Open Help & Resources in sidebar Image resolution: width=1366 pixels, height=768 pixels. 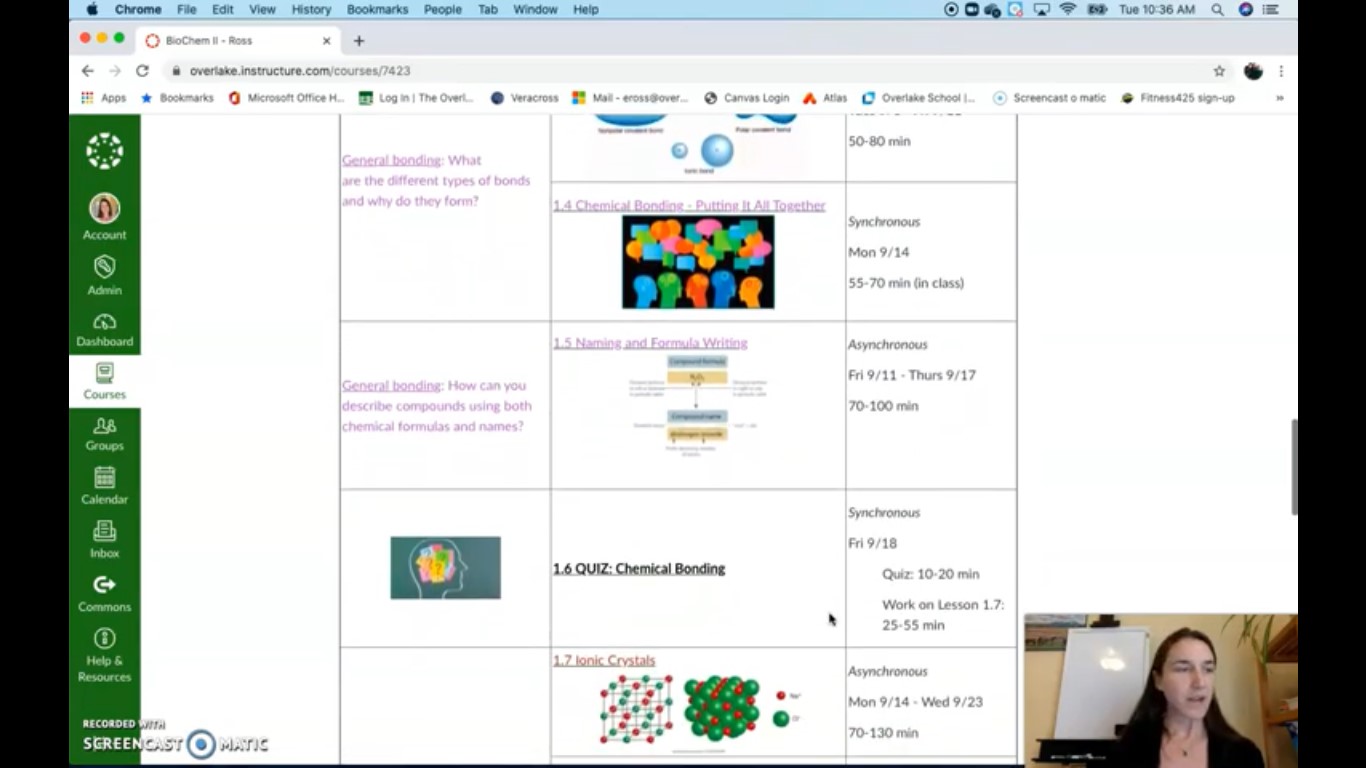[x=104, y=654]
